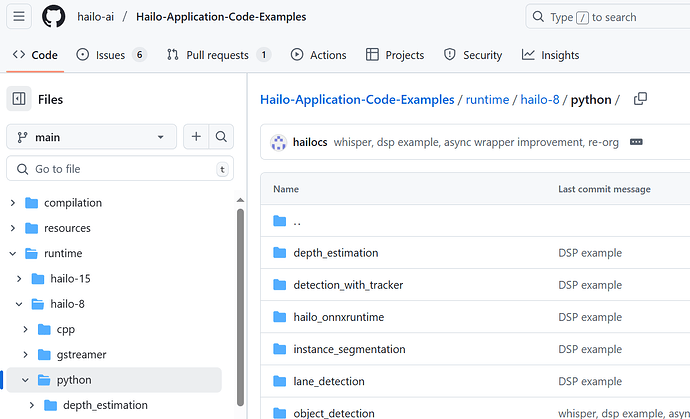690x419 pixels.
Task: Open the hamburger navigation menu
Action: tap(19, 17)
